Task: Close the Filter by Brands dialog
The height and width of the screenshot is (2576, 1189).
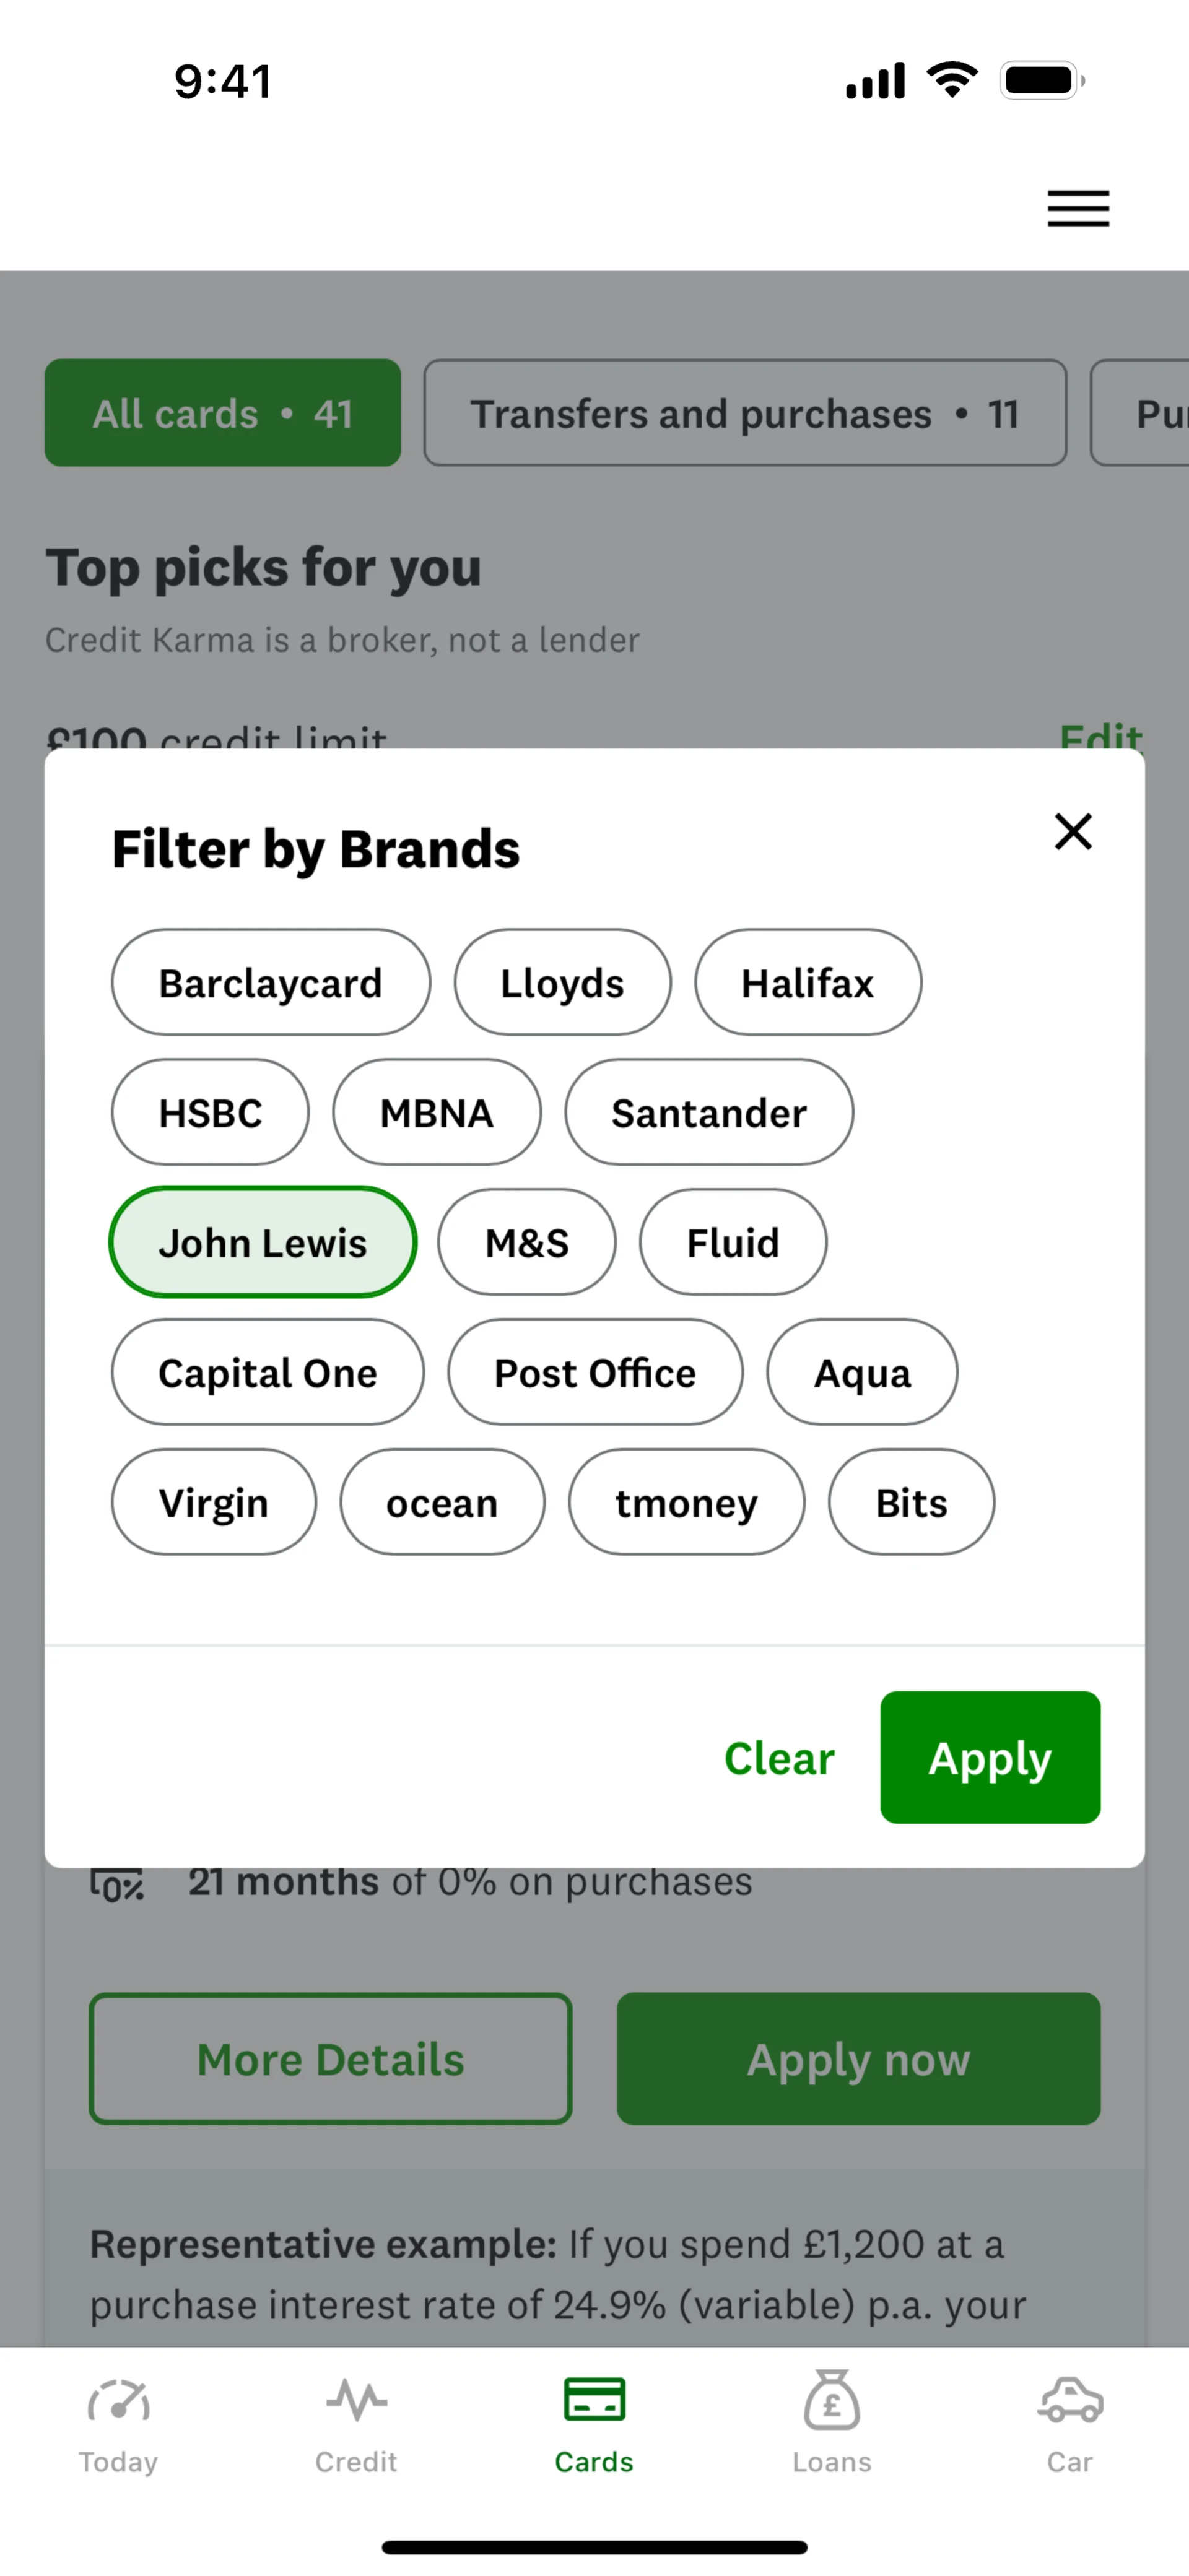Action: (x=1073, y=831)
